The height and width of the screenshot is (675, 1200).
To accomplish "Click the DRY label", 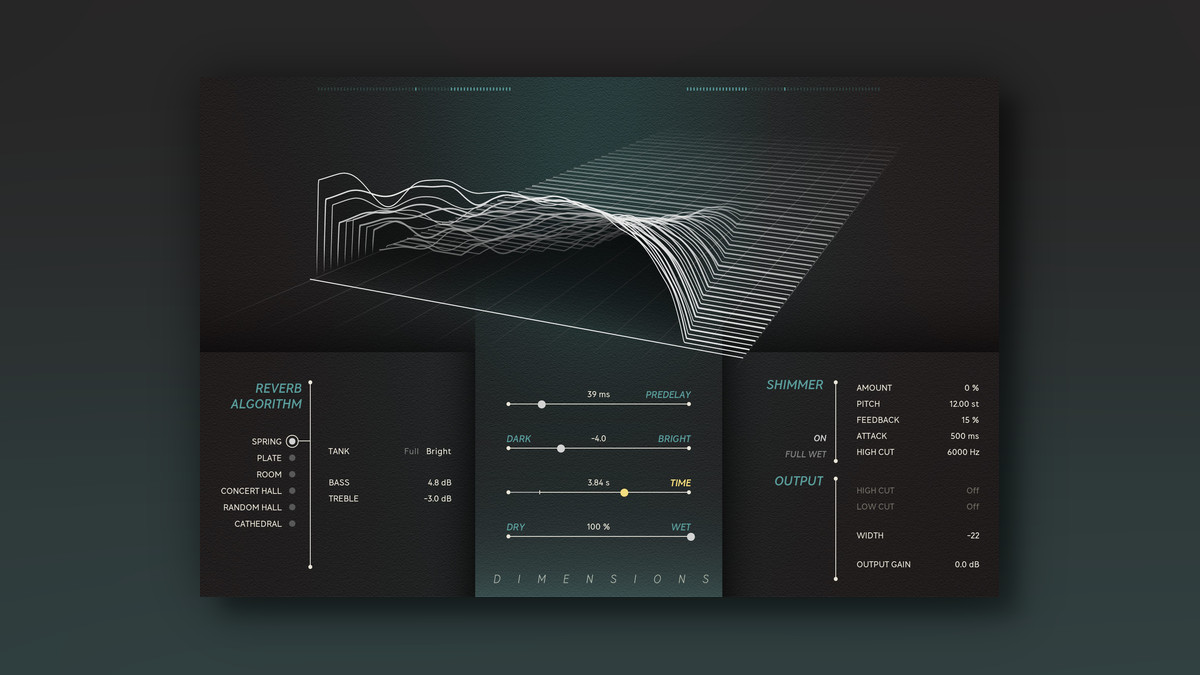I will 515,526.
